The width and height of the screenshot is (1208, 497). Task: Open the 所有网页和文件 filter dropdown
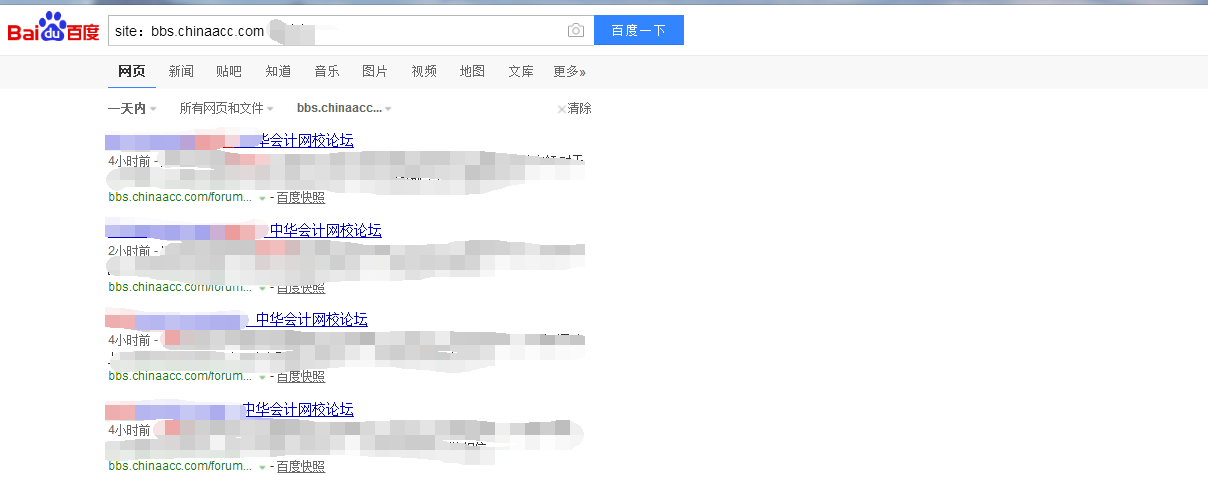226,108
